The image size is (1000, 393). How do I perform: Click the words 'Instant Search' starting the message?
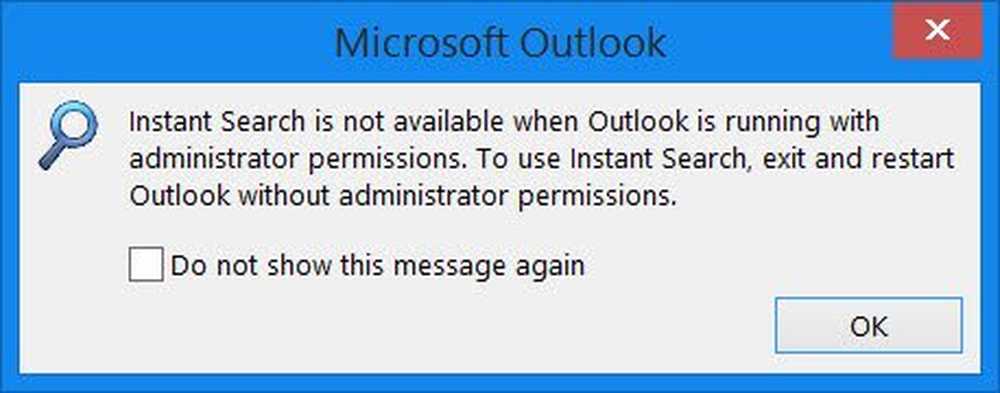[217, 122]
